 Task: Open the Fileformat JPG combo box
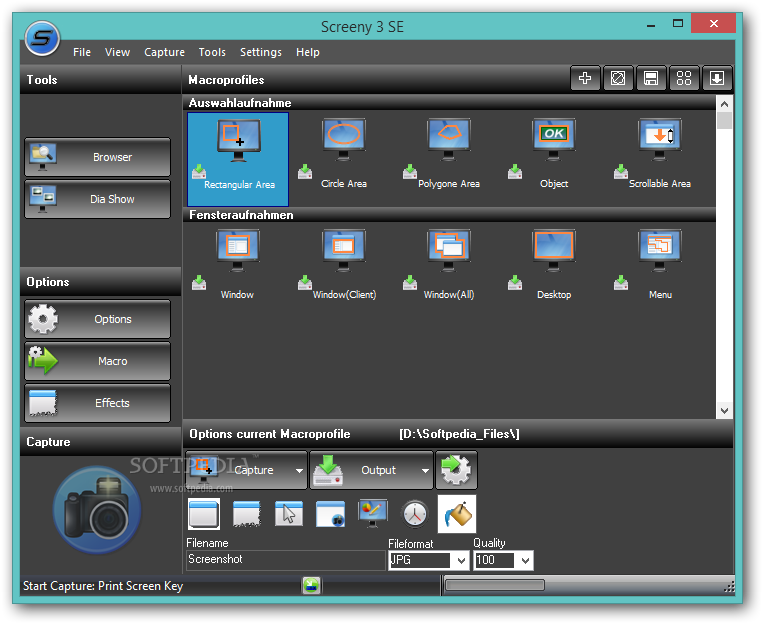pyautogui.click(x=429, y=560)
